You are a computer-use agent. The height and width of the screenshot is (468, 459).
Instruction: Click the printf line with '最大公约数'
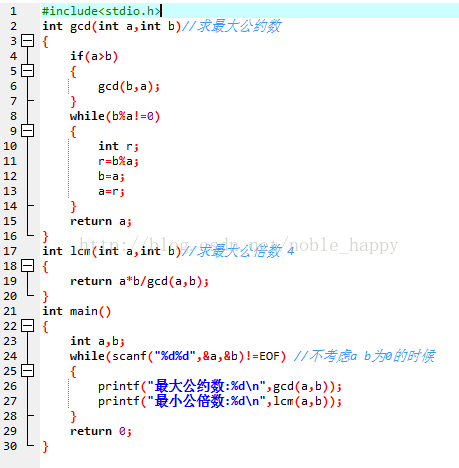[x=220, y=386]
